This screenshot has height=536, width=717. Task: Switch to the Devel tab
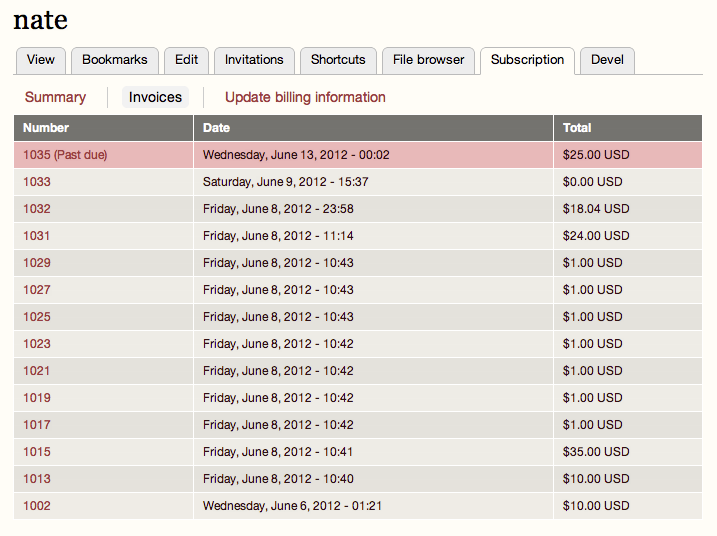[x=607, y=60]
